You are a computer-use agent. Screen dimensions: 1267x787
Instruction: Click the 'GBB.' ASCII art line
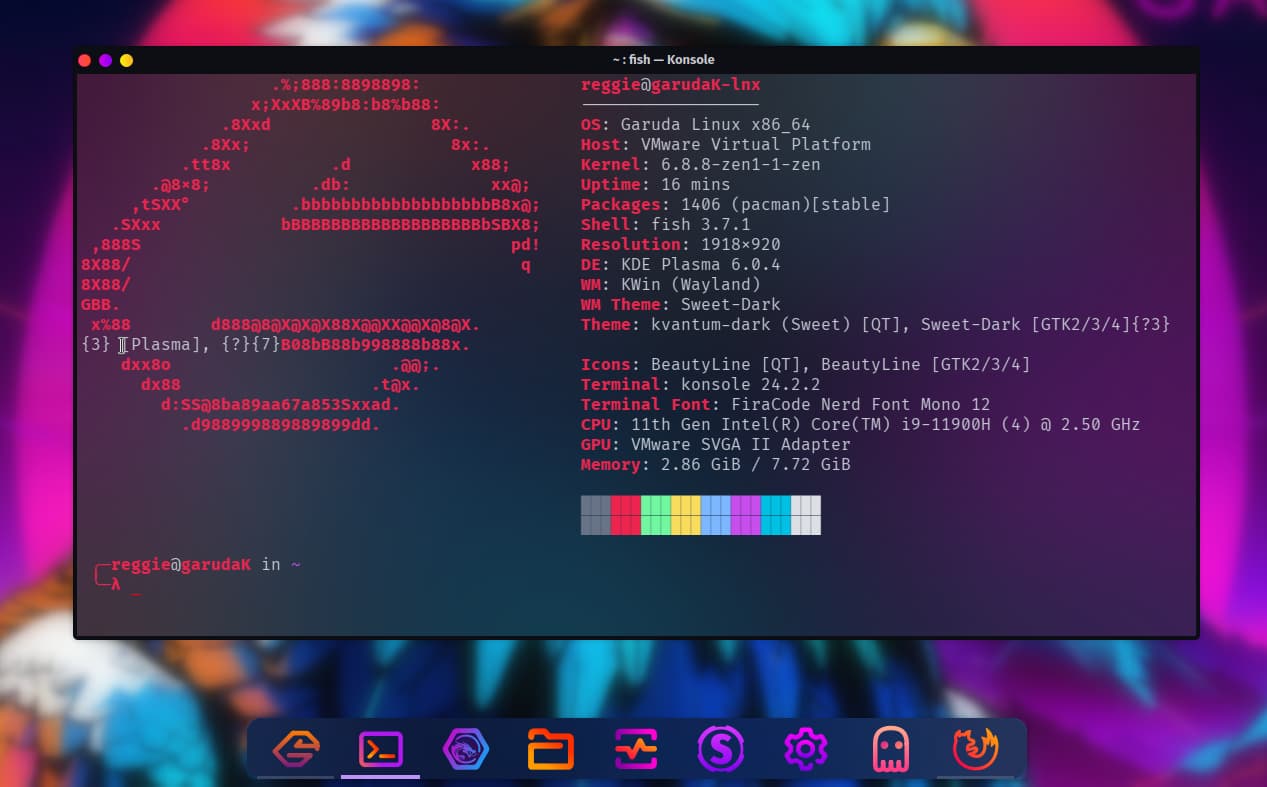[x=101, y=305]
